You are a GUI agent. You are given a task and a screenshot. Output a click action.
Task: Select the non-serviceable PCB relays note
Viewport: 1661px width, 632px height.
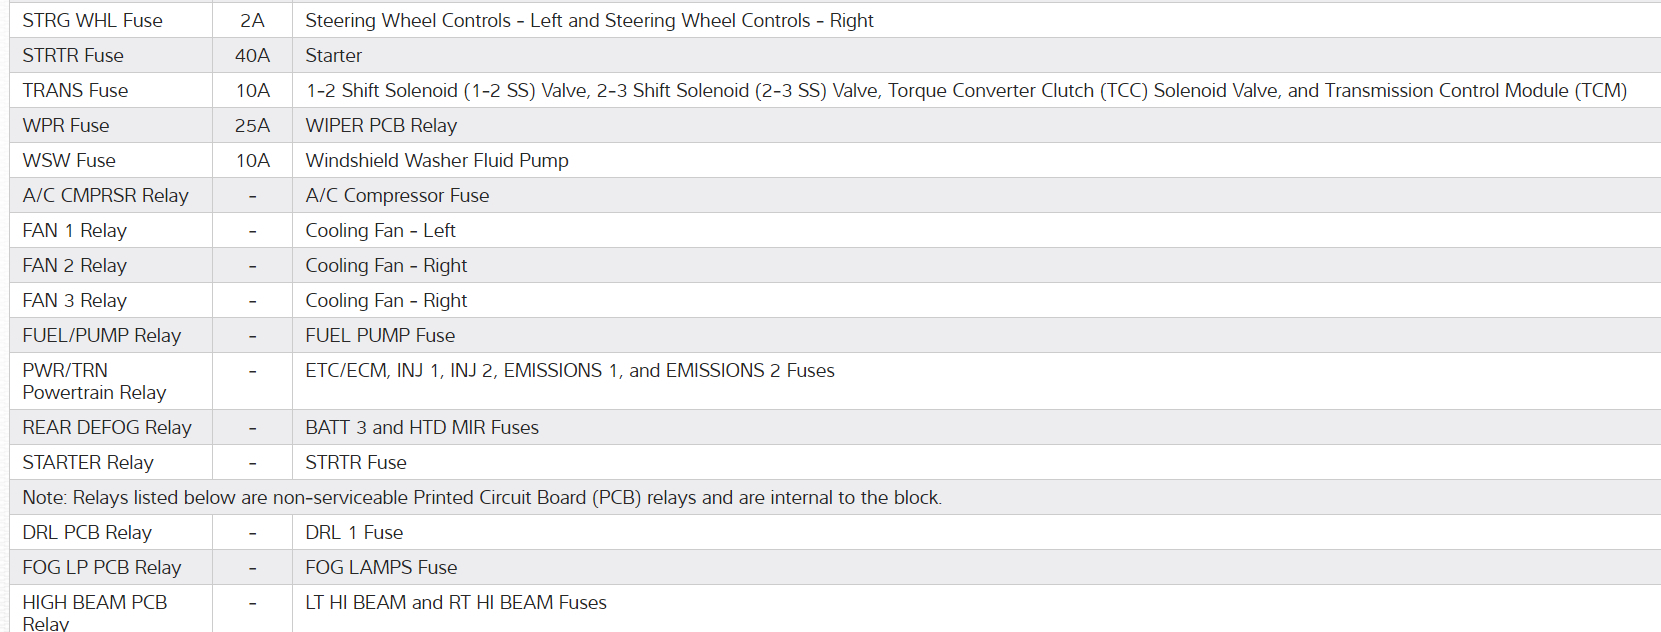[x=482, y=497]
